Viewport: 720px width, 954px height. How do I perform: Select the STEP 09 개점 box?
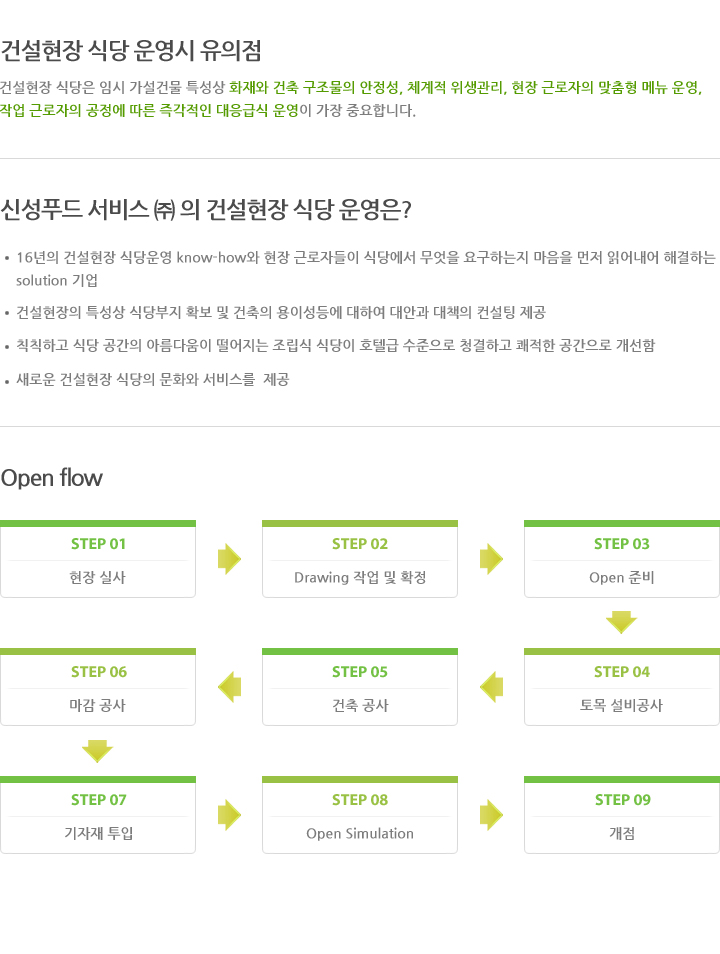(622, 816)
